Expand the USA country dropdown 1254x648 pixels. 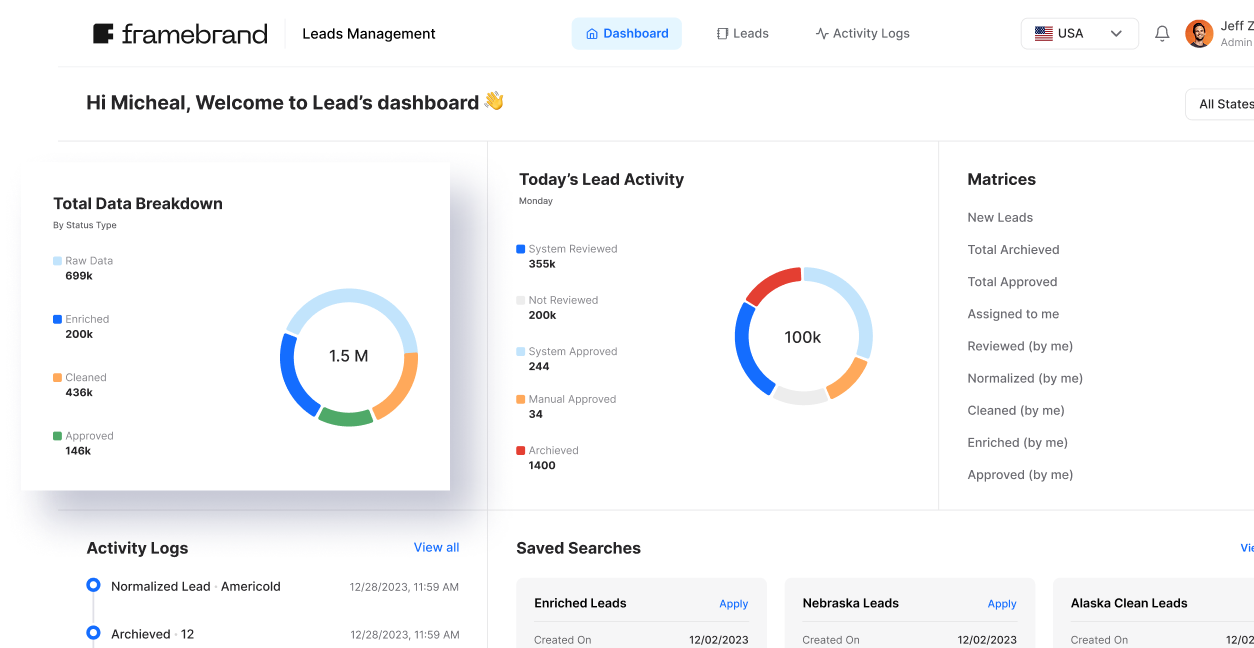point(1116,34)
